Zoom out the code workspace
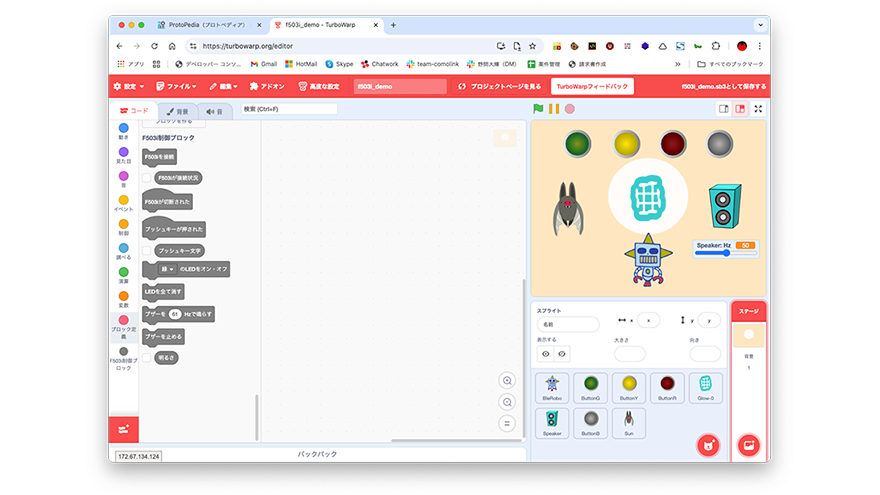 click(x=507, y=402)
